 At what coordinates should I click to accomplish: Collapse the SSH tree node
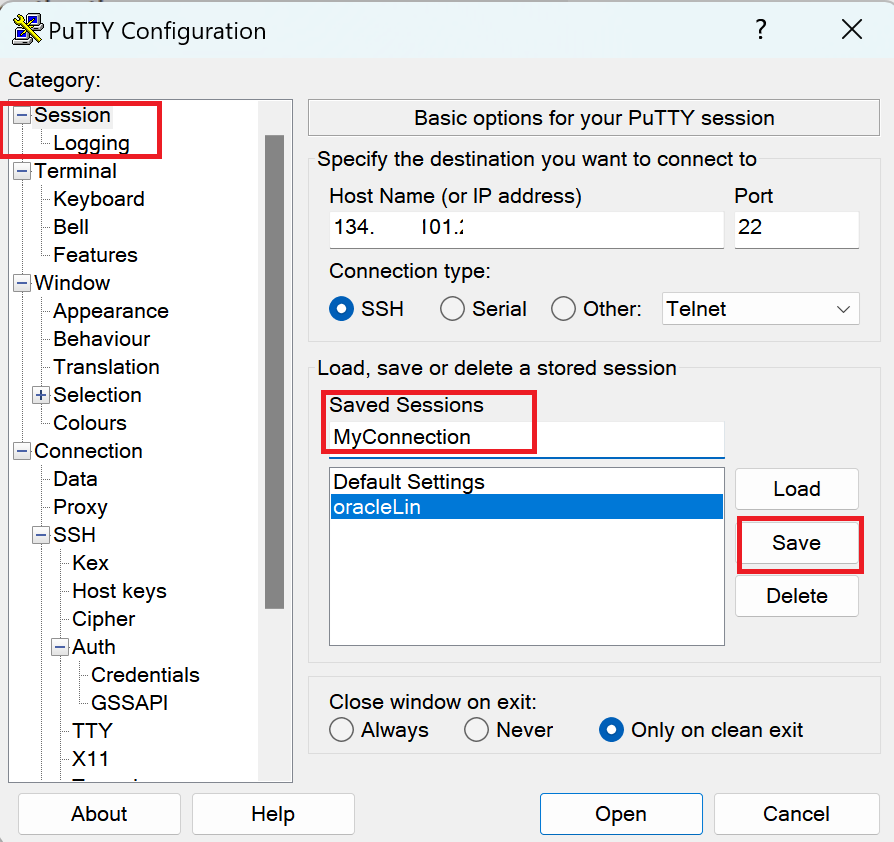click(40, 535)
